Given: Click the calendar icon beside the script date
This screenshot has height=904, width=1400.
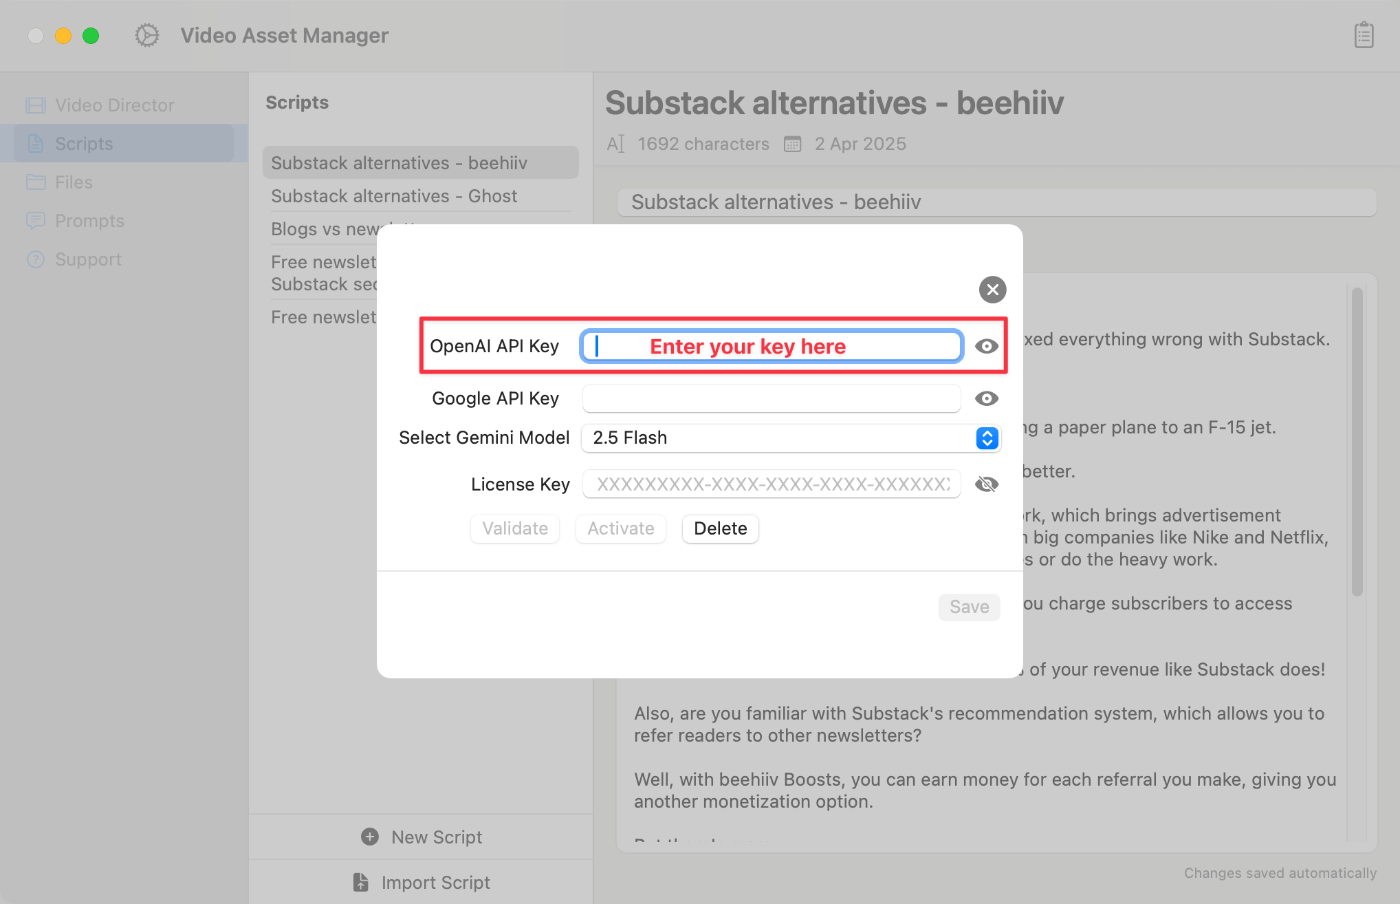Looking at the screenshot, I should (x=792, y=143).
